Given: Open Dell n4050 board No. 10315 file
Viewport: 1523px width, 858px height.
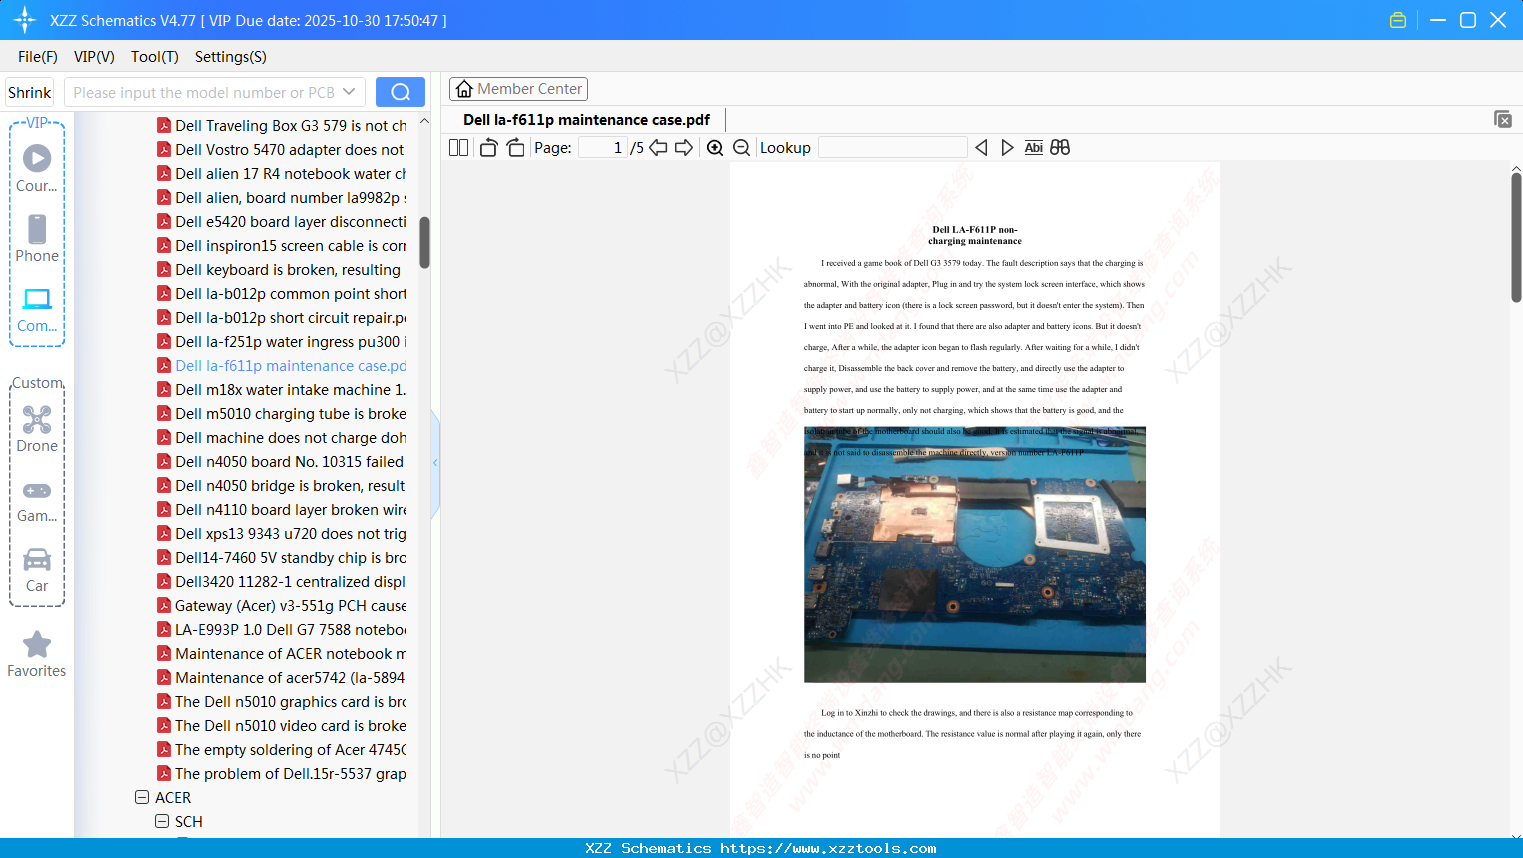Looking at the screenshot, I should (x=281, y=462).
